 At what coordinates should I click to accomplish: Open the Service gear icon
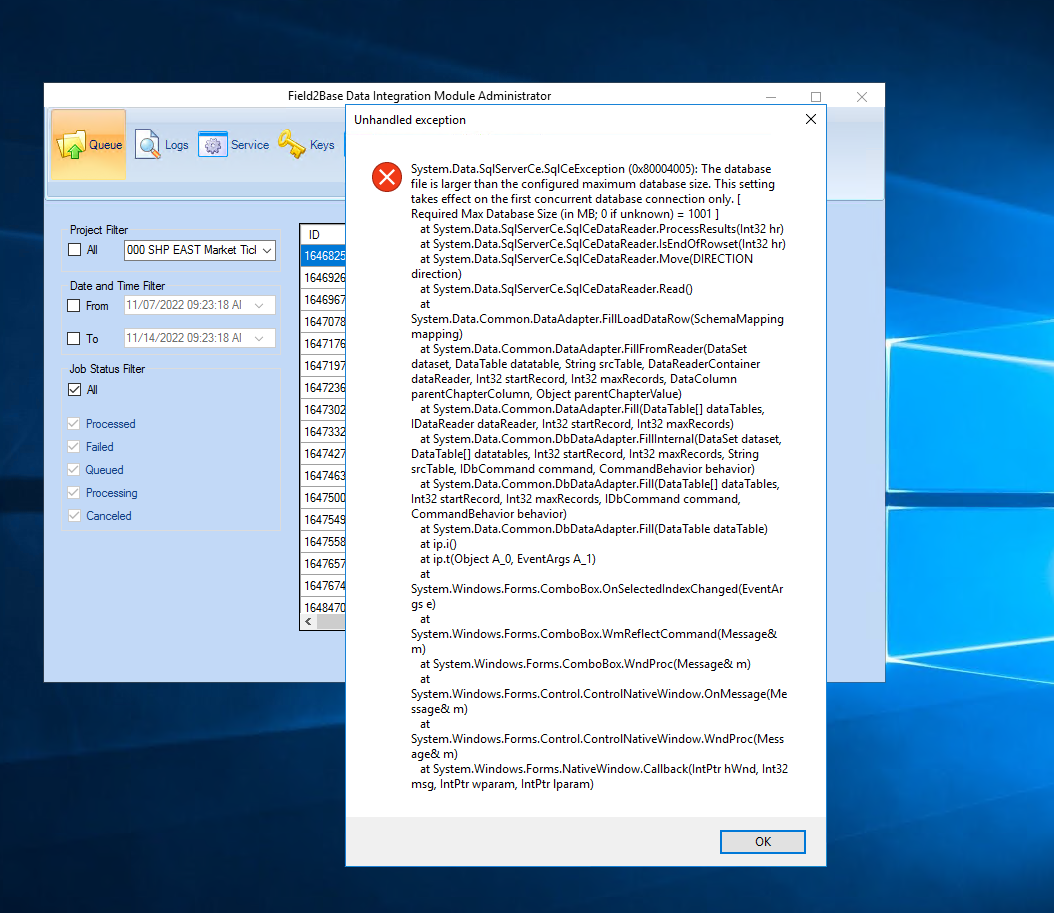[212, 145]
